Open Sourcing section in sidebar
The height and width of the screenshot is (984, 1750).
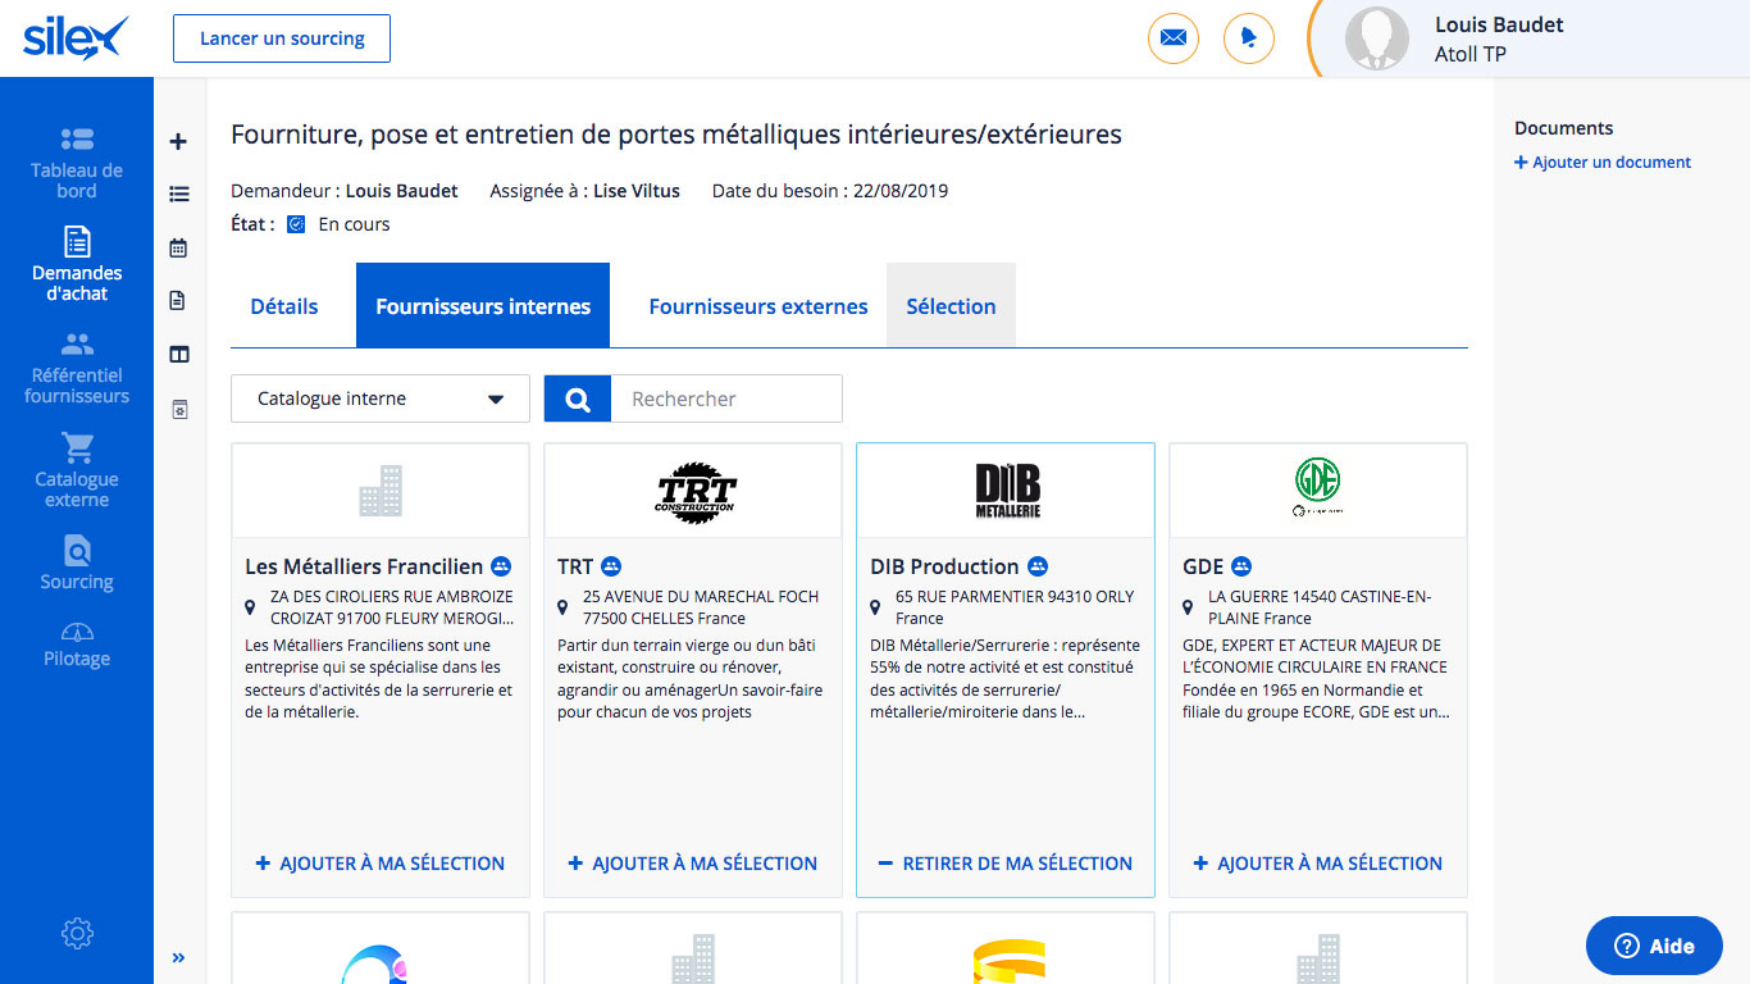tap(76, 562)
